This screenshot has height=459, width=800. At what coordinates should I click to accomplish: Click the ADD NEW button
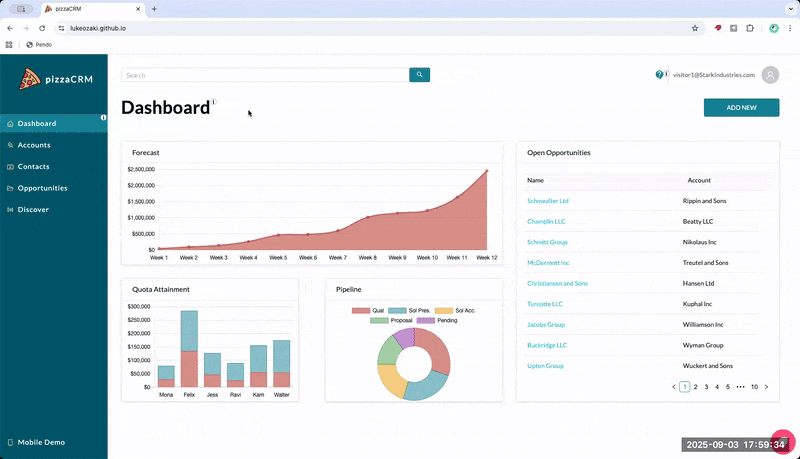pyautogui.click(x=741, y=108)
